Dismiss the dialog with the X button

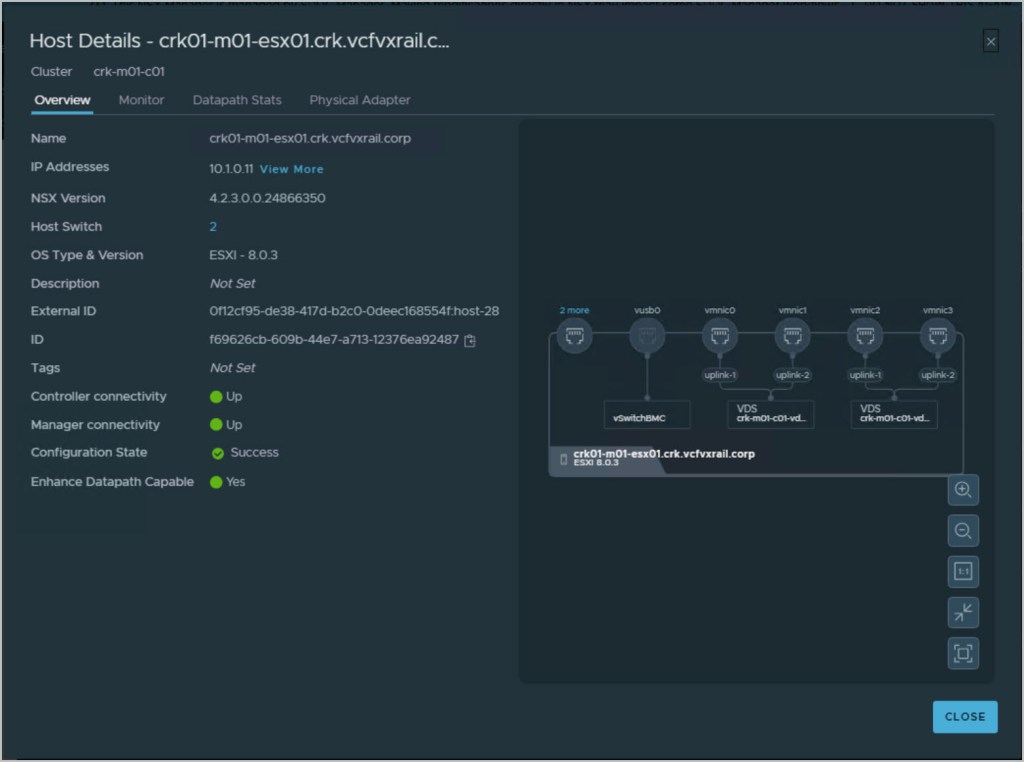(990, 41)
